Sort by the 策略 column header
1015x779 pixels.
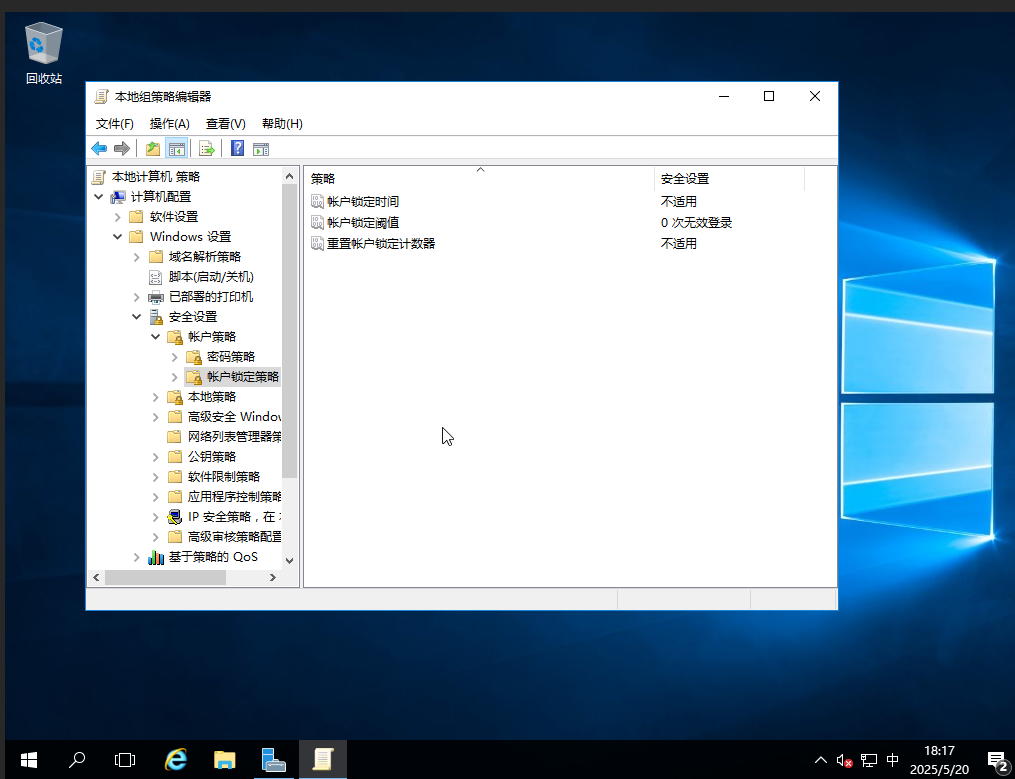(479, 179)
